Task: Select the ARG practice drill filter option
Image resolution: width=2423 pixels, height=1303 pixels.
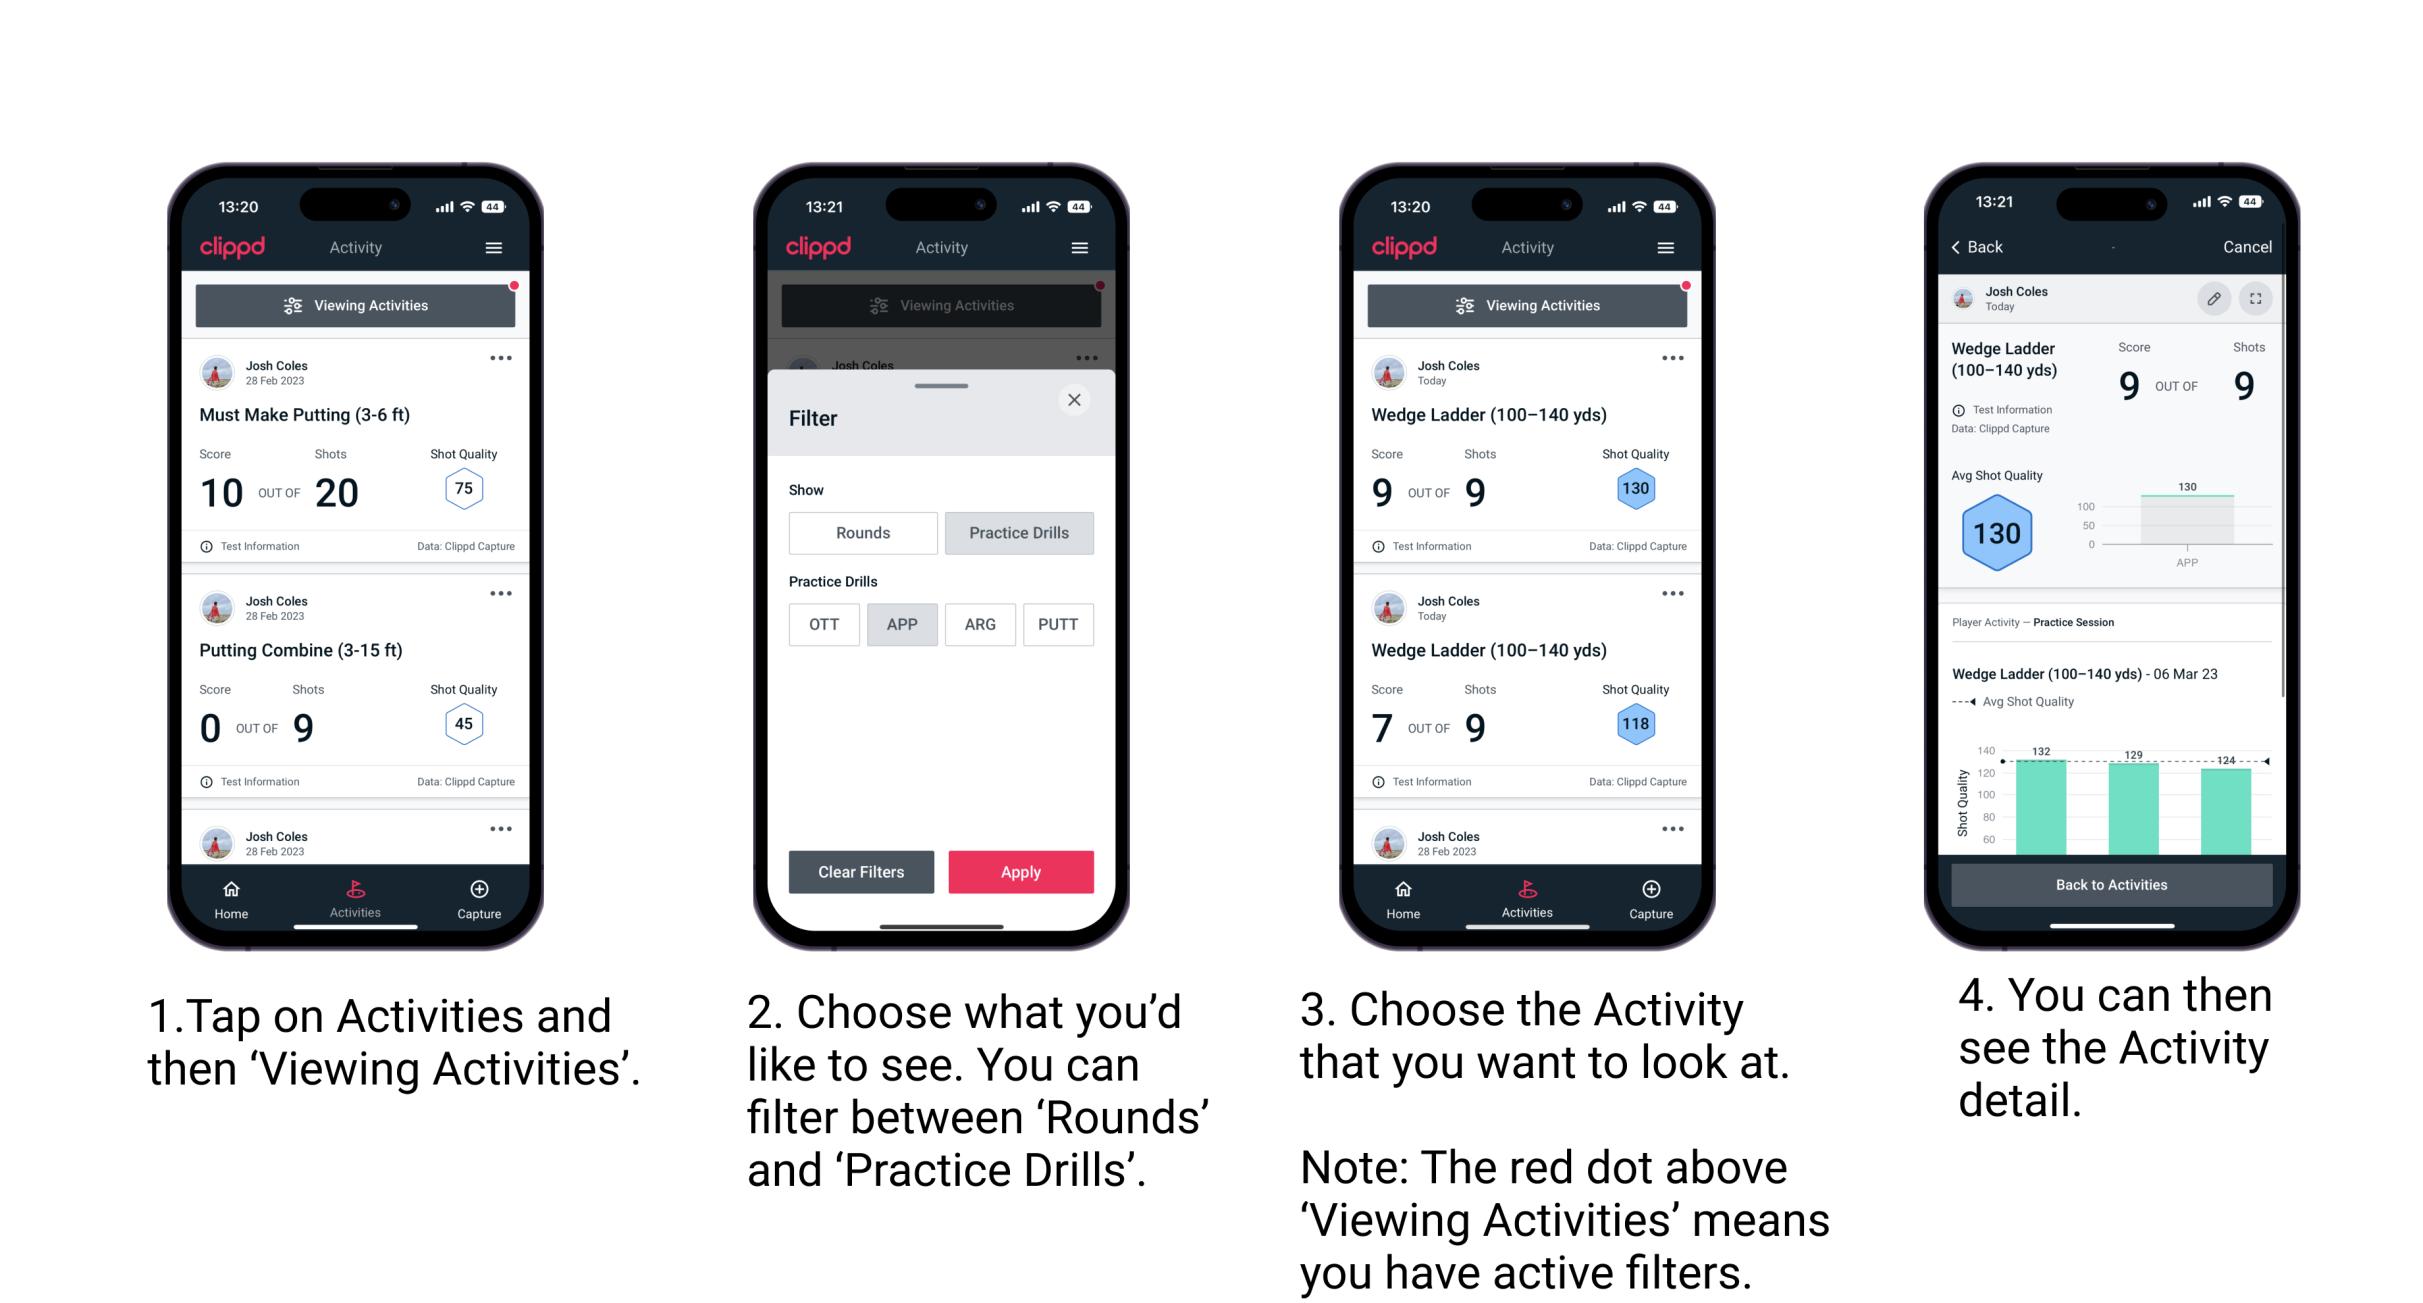Action: pos(979,626)
